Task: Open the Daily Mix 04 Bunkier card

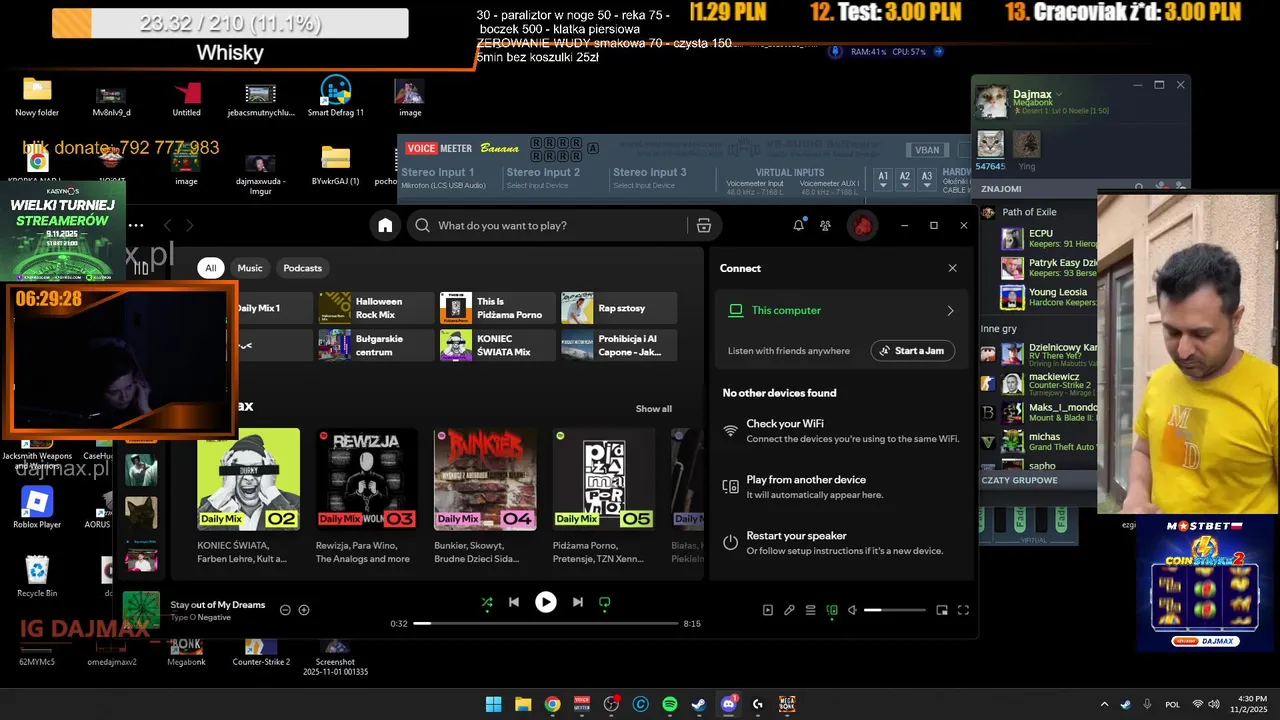Action: tap(485, 497)
